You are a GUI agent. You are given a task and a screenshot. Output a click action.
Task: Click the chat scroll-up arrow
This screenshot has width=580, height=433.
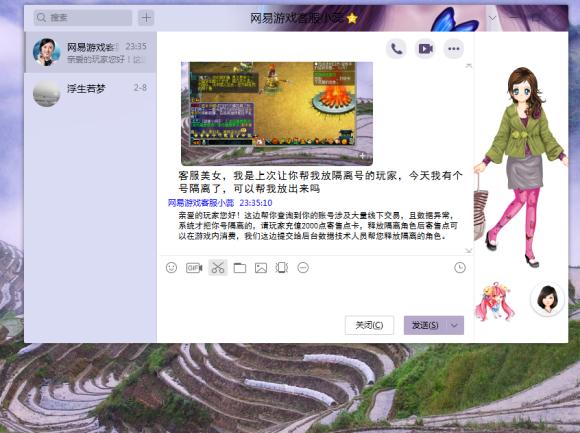pyautogui.click(x=469, y=66)
